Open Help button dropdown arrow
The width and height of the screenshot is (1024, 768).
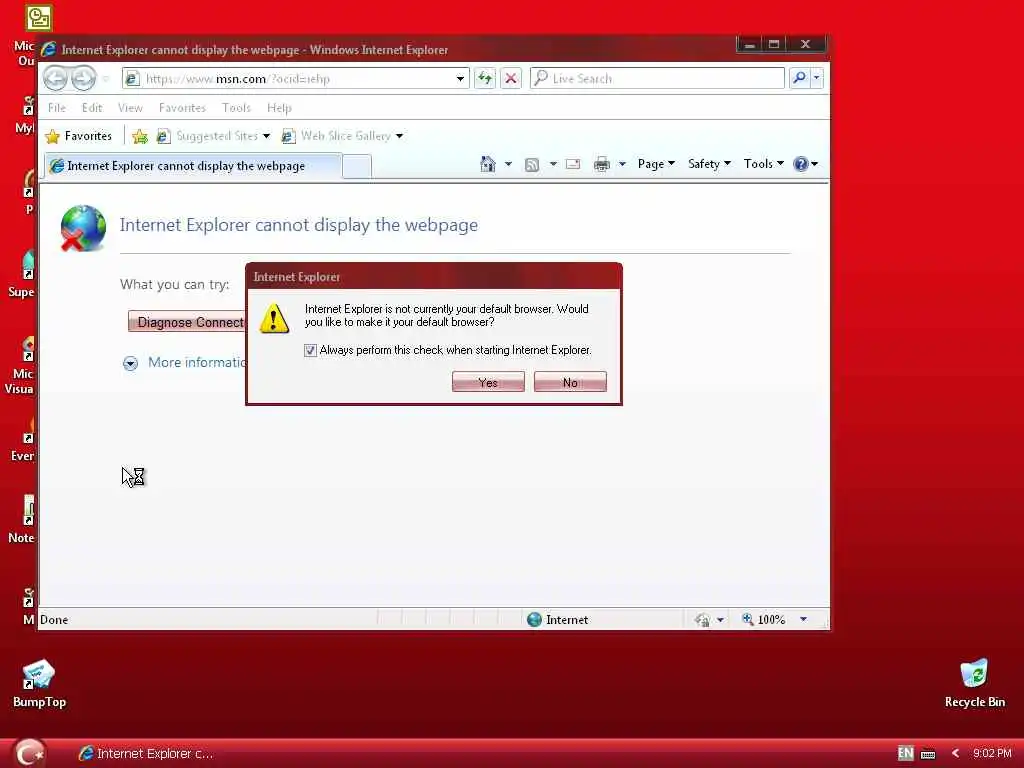tap(814, 164)
